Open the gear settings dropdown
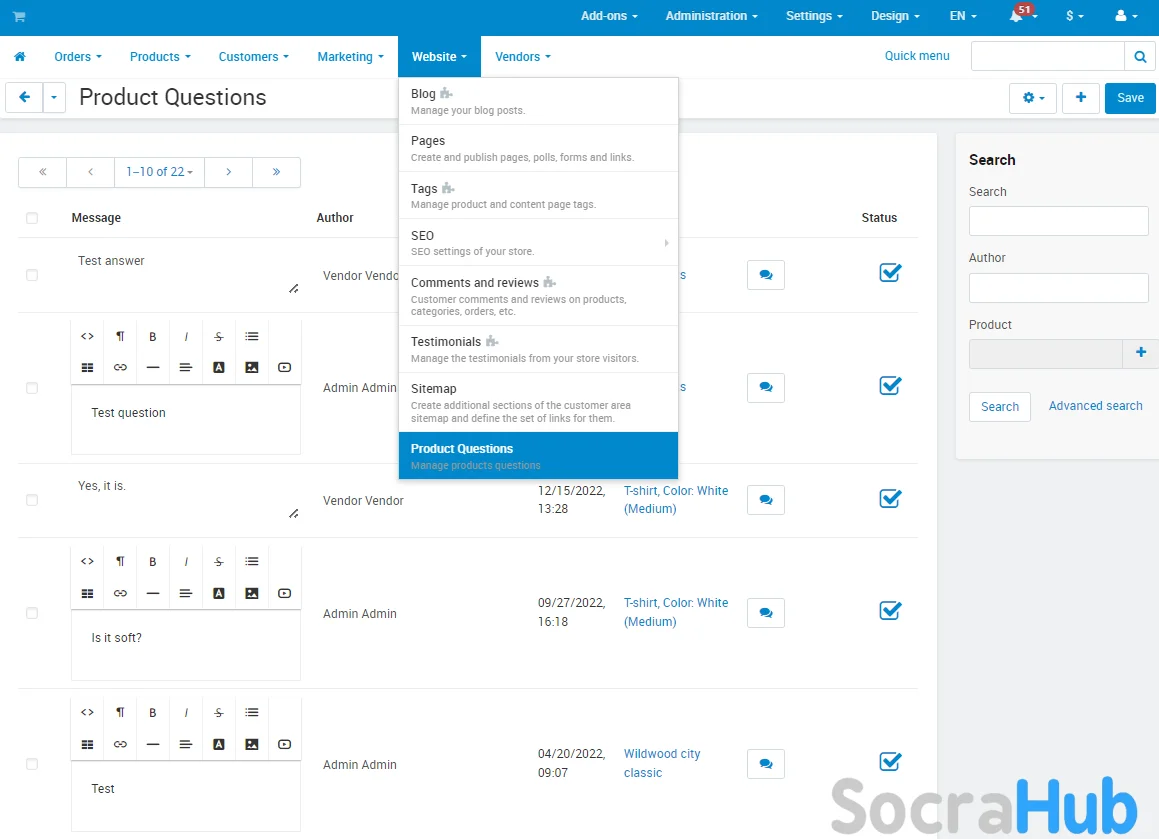The height and width of the screenshot is (839, 1159). pyautogui.click(x=1032, y=98)
